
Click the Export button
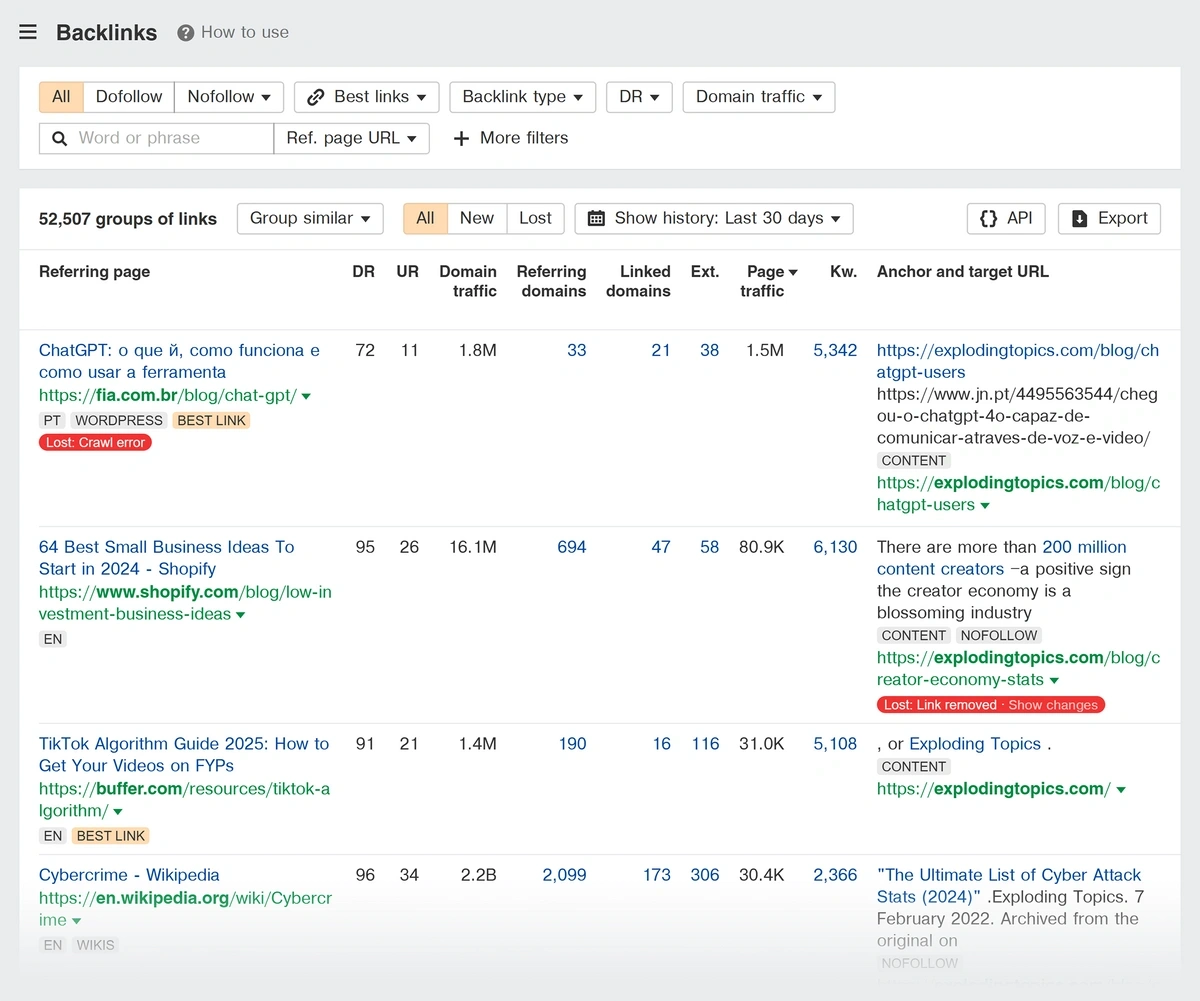click(1109, 218)
